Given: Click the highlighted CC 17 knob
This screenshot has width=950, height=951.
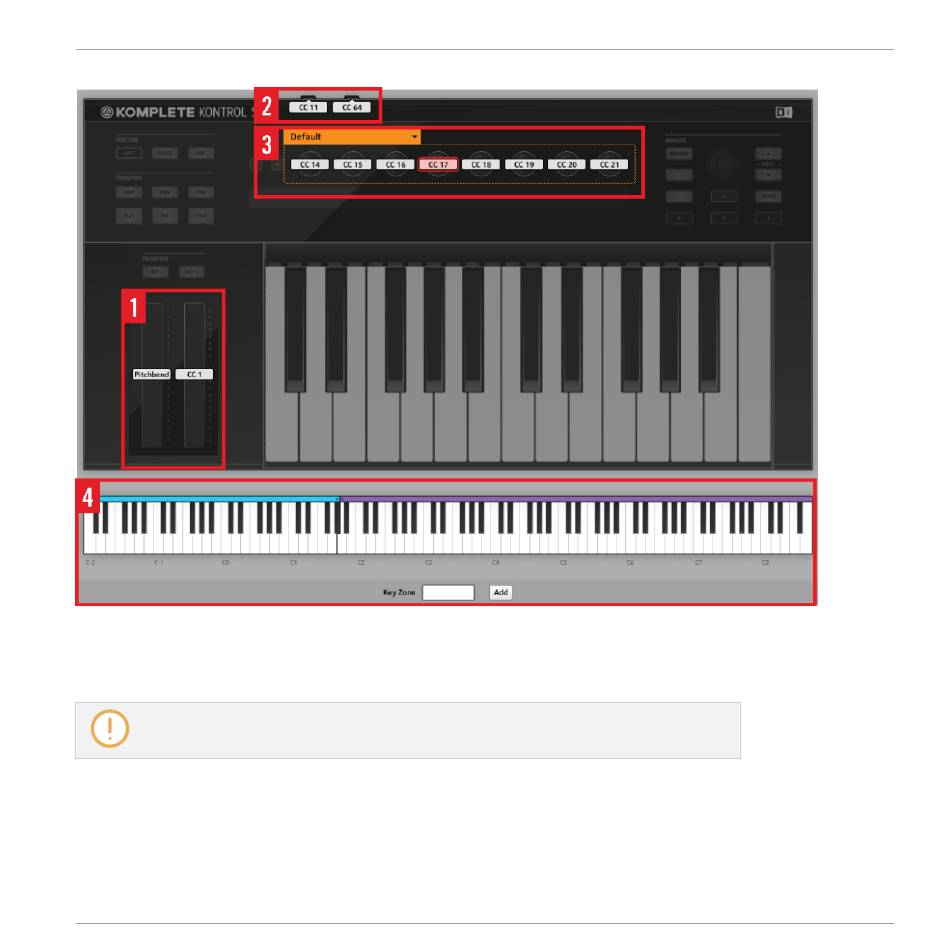Looking at the screenshot, I should point(438,164).
